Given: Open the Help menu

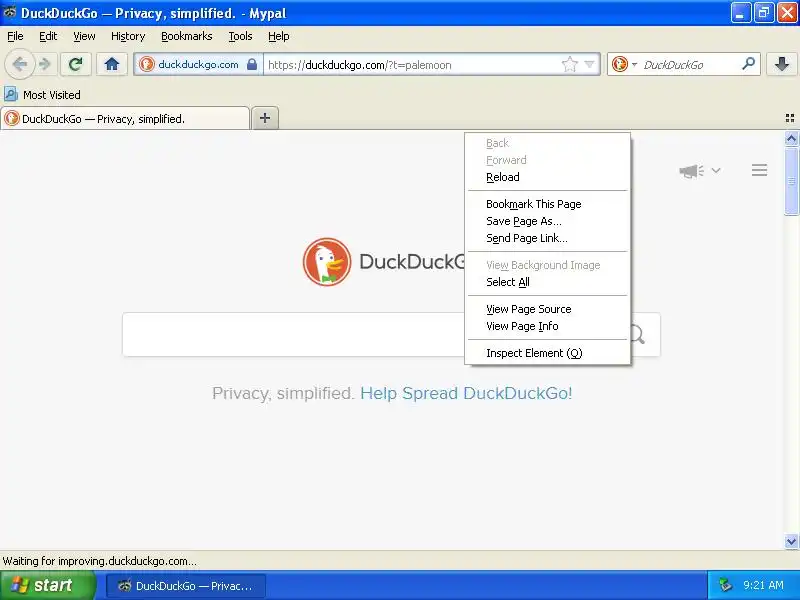Looking at the screenshot, I should pos(279,36).
